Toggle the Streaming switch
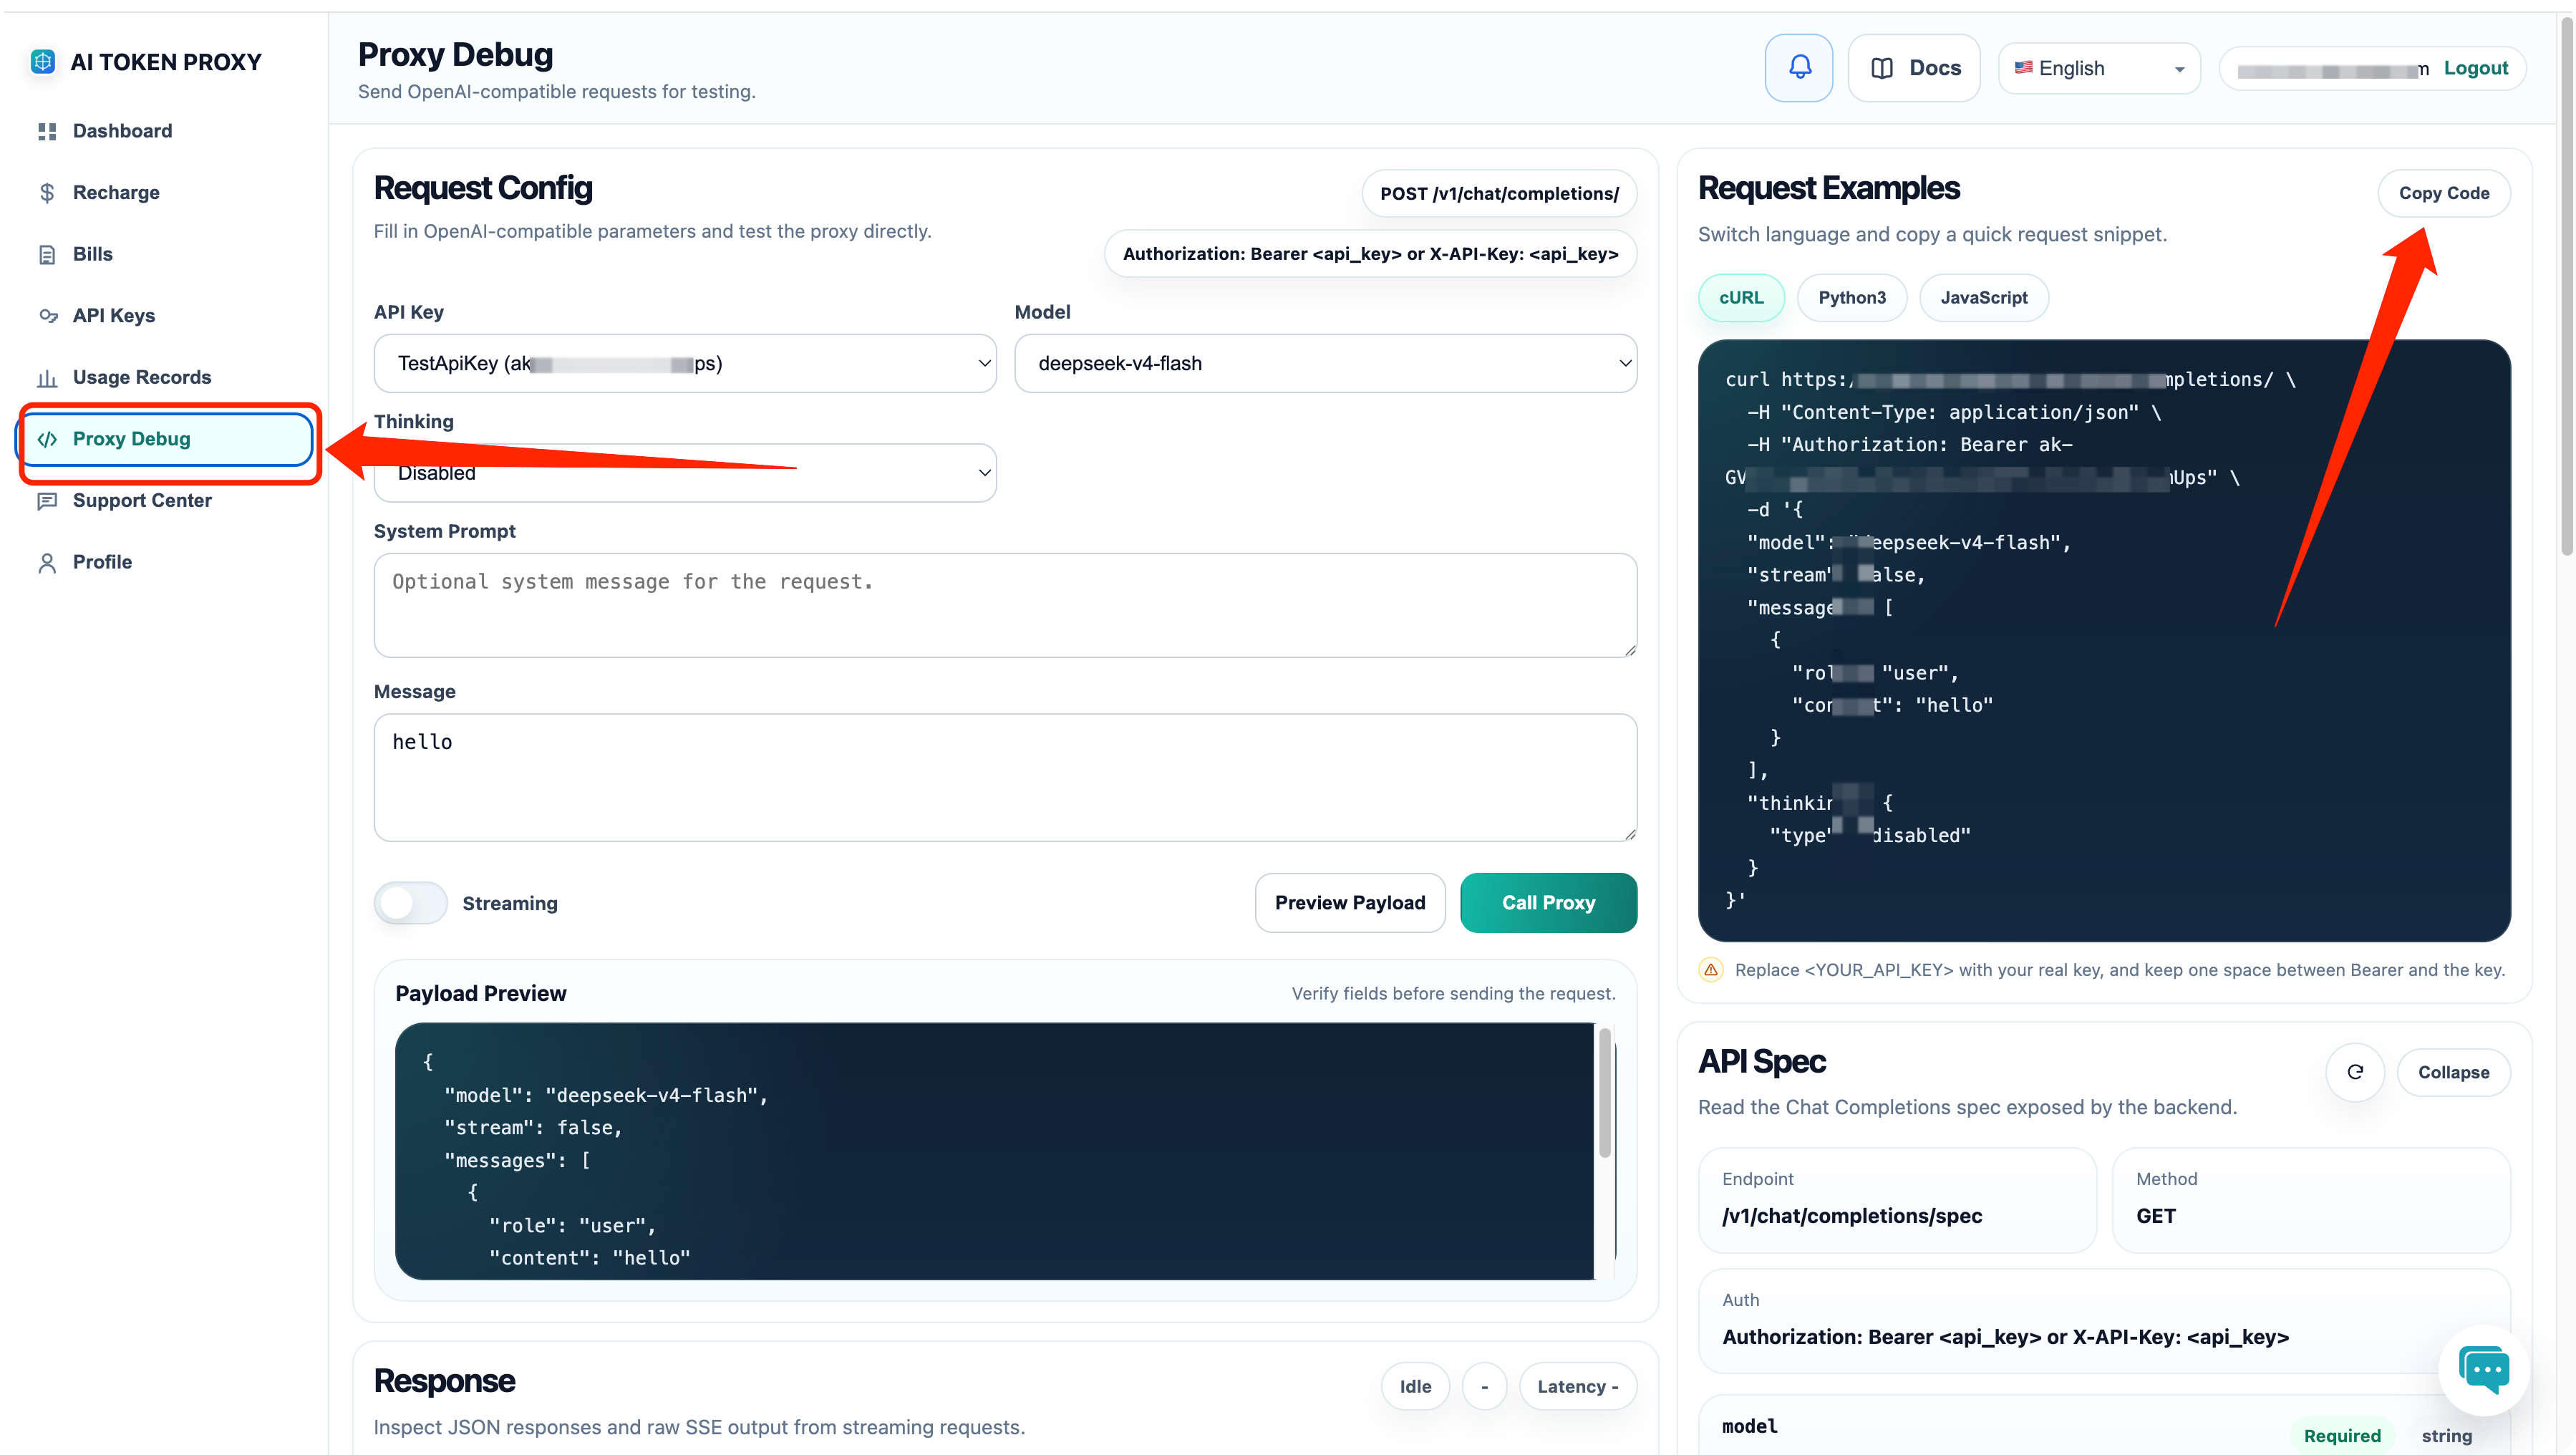 pyautogui.click(x=411, y=903)
